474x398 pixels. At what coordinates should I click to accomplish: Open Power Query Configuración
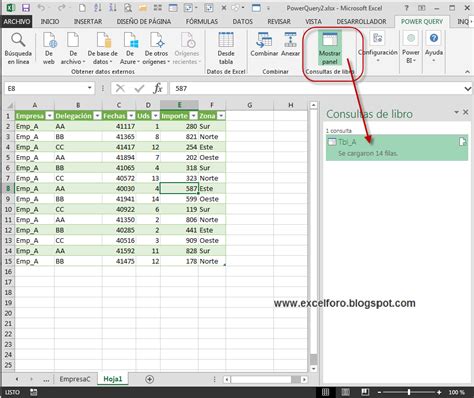[378, 47]
